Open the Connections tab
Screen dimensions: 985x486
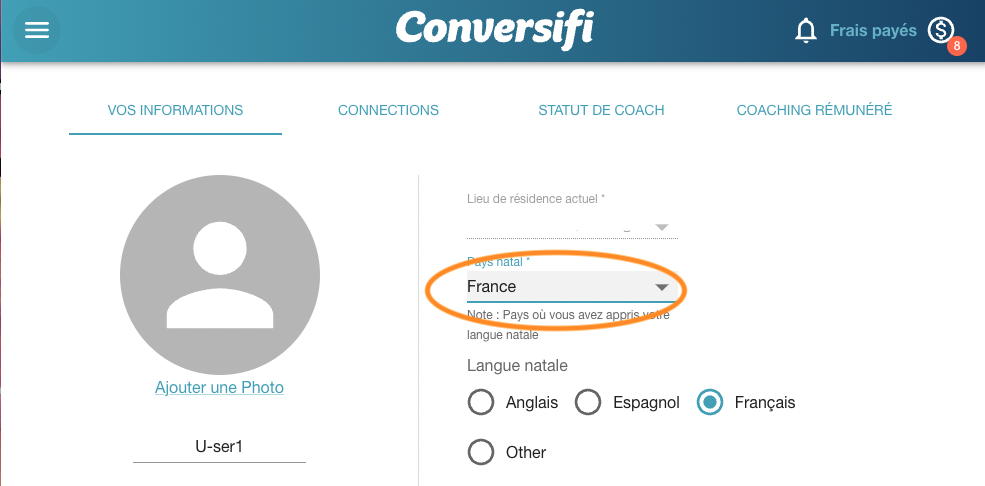[388, 110]
